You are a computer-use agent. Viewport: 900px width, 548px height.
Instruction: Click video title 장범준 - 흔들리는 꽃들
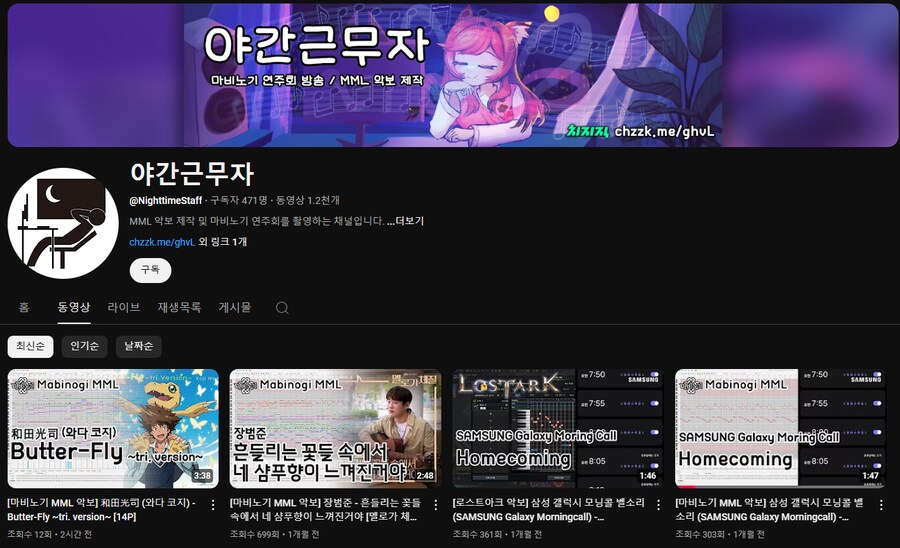point(325,510)
